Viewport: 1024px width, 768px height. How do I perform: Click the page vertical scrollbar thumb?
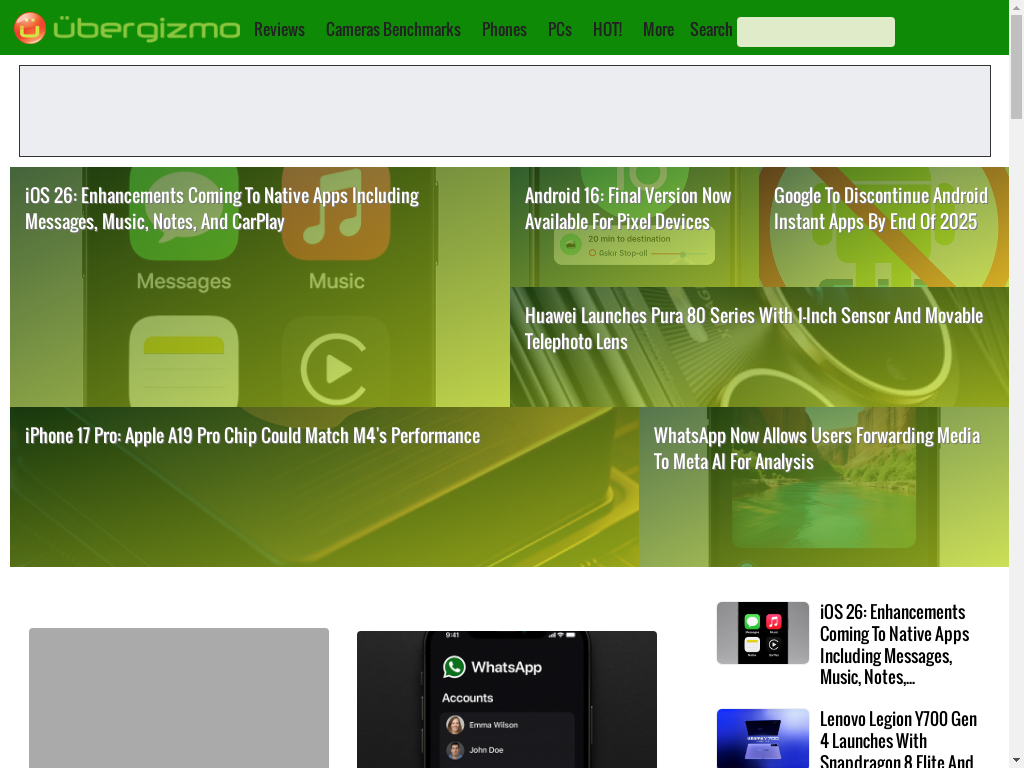point(1016,67)
